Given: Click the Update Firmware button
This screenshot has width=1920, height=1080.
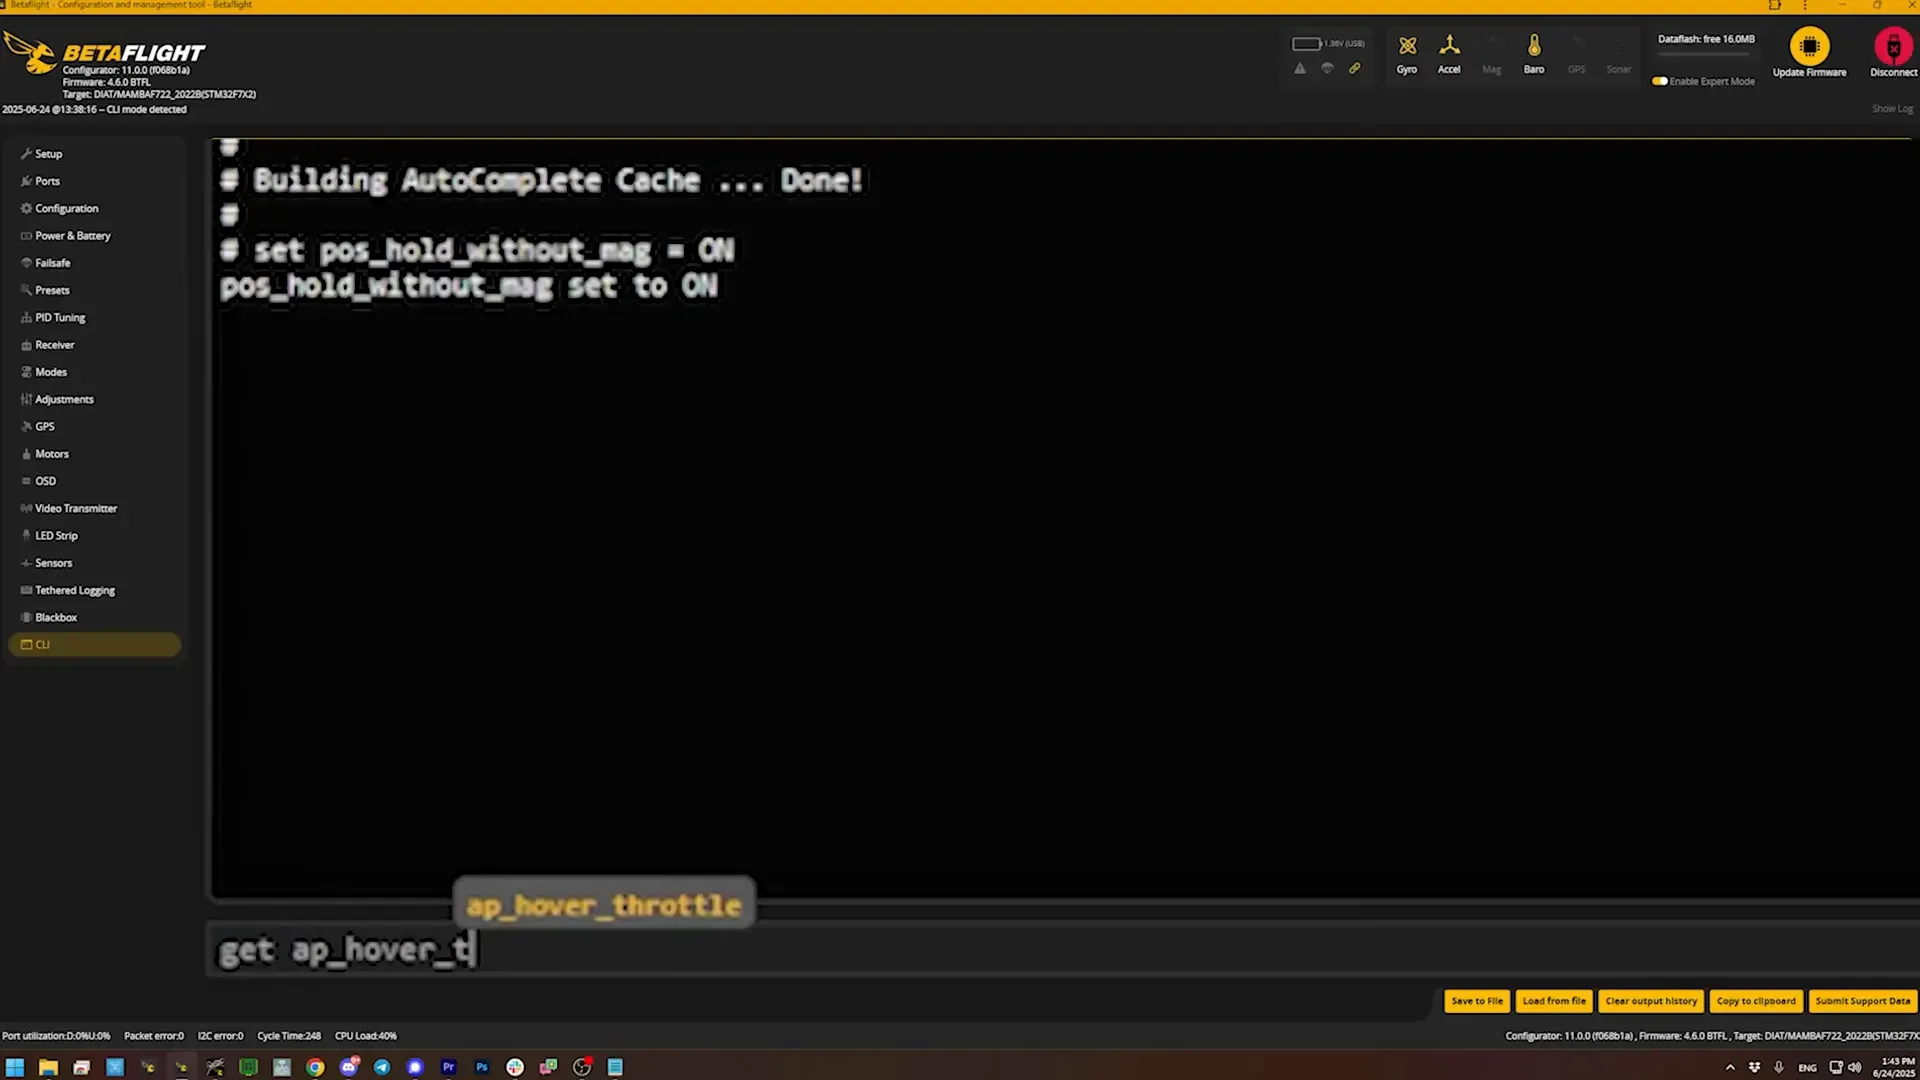Looking at the screenshot, I should click(x=1809, y=53).
